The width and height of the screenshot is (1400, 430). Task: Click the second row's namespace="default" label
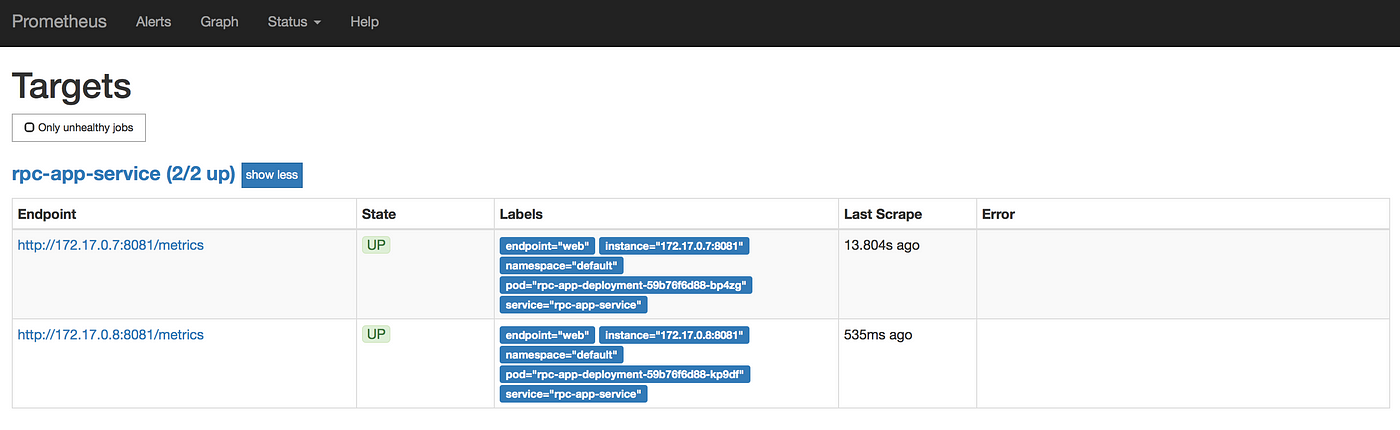[x=562, y=355]
